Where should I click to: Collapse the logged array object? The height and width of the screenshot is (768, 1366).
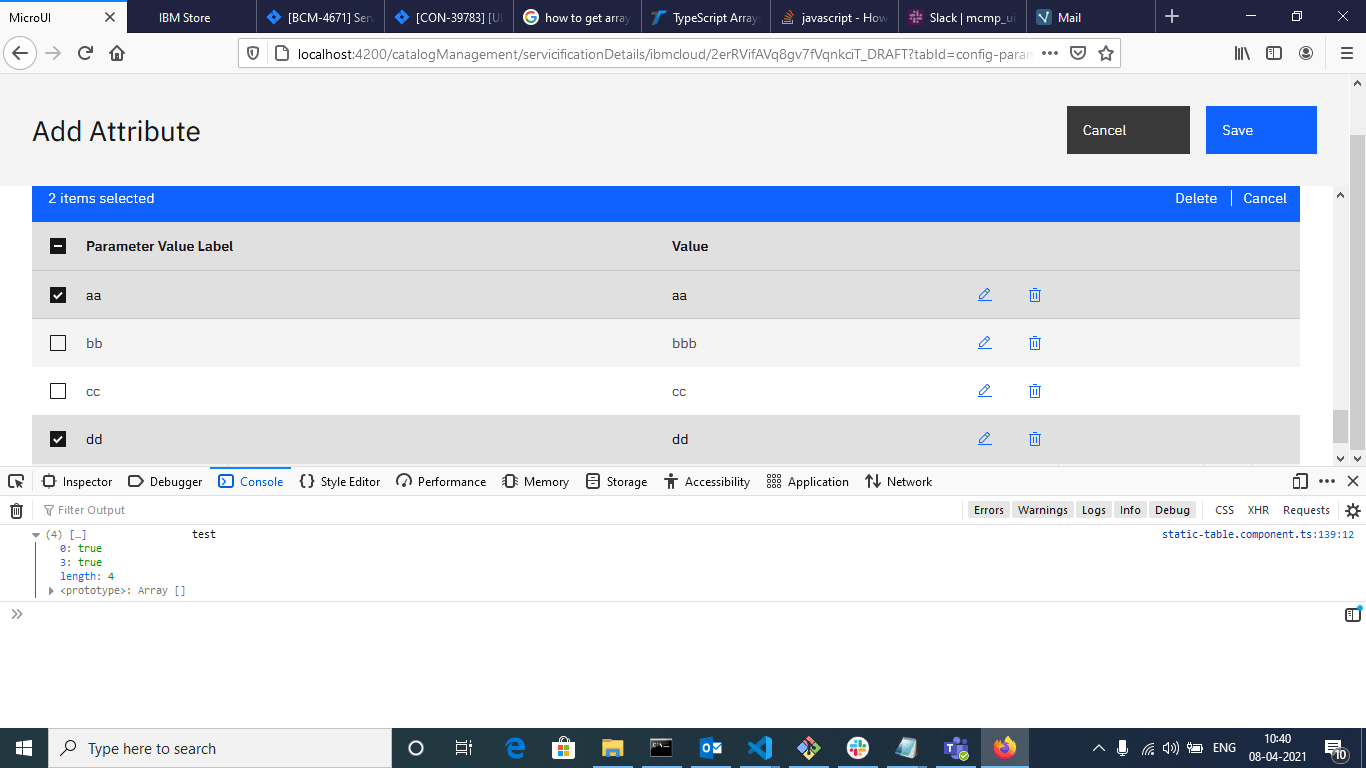tap(36, 535)
